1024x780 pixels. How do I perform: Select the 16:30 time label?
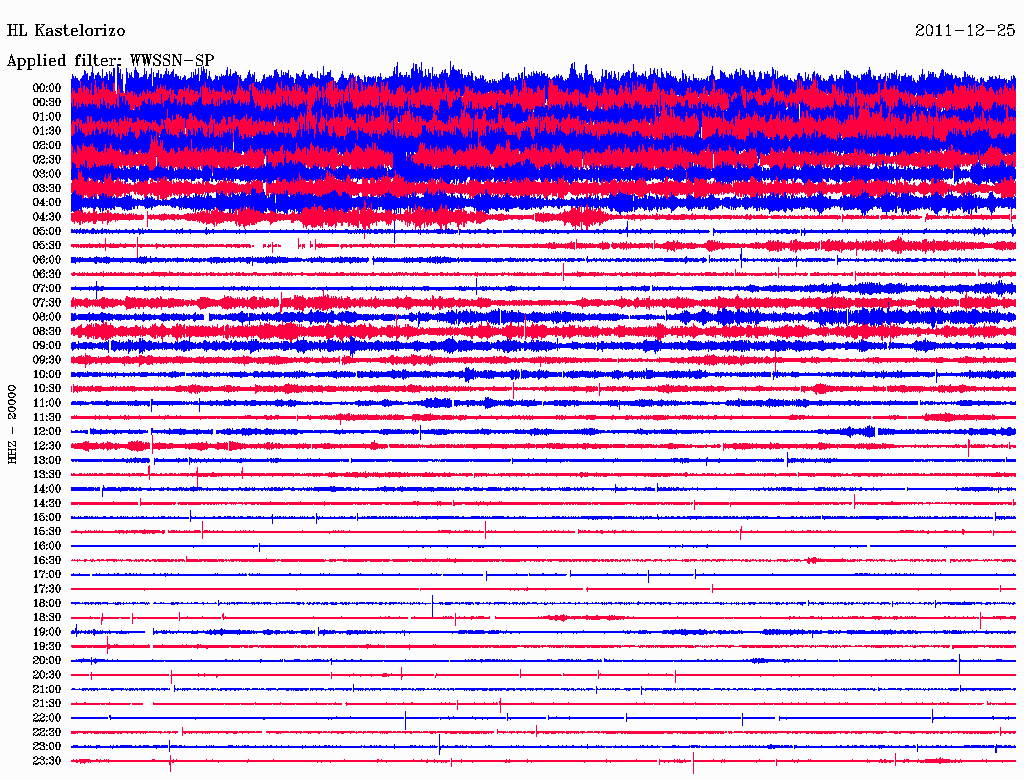[47, 561]
